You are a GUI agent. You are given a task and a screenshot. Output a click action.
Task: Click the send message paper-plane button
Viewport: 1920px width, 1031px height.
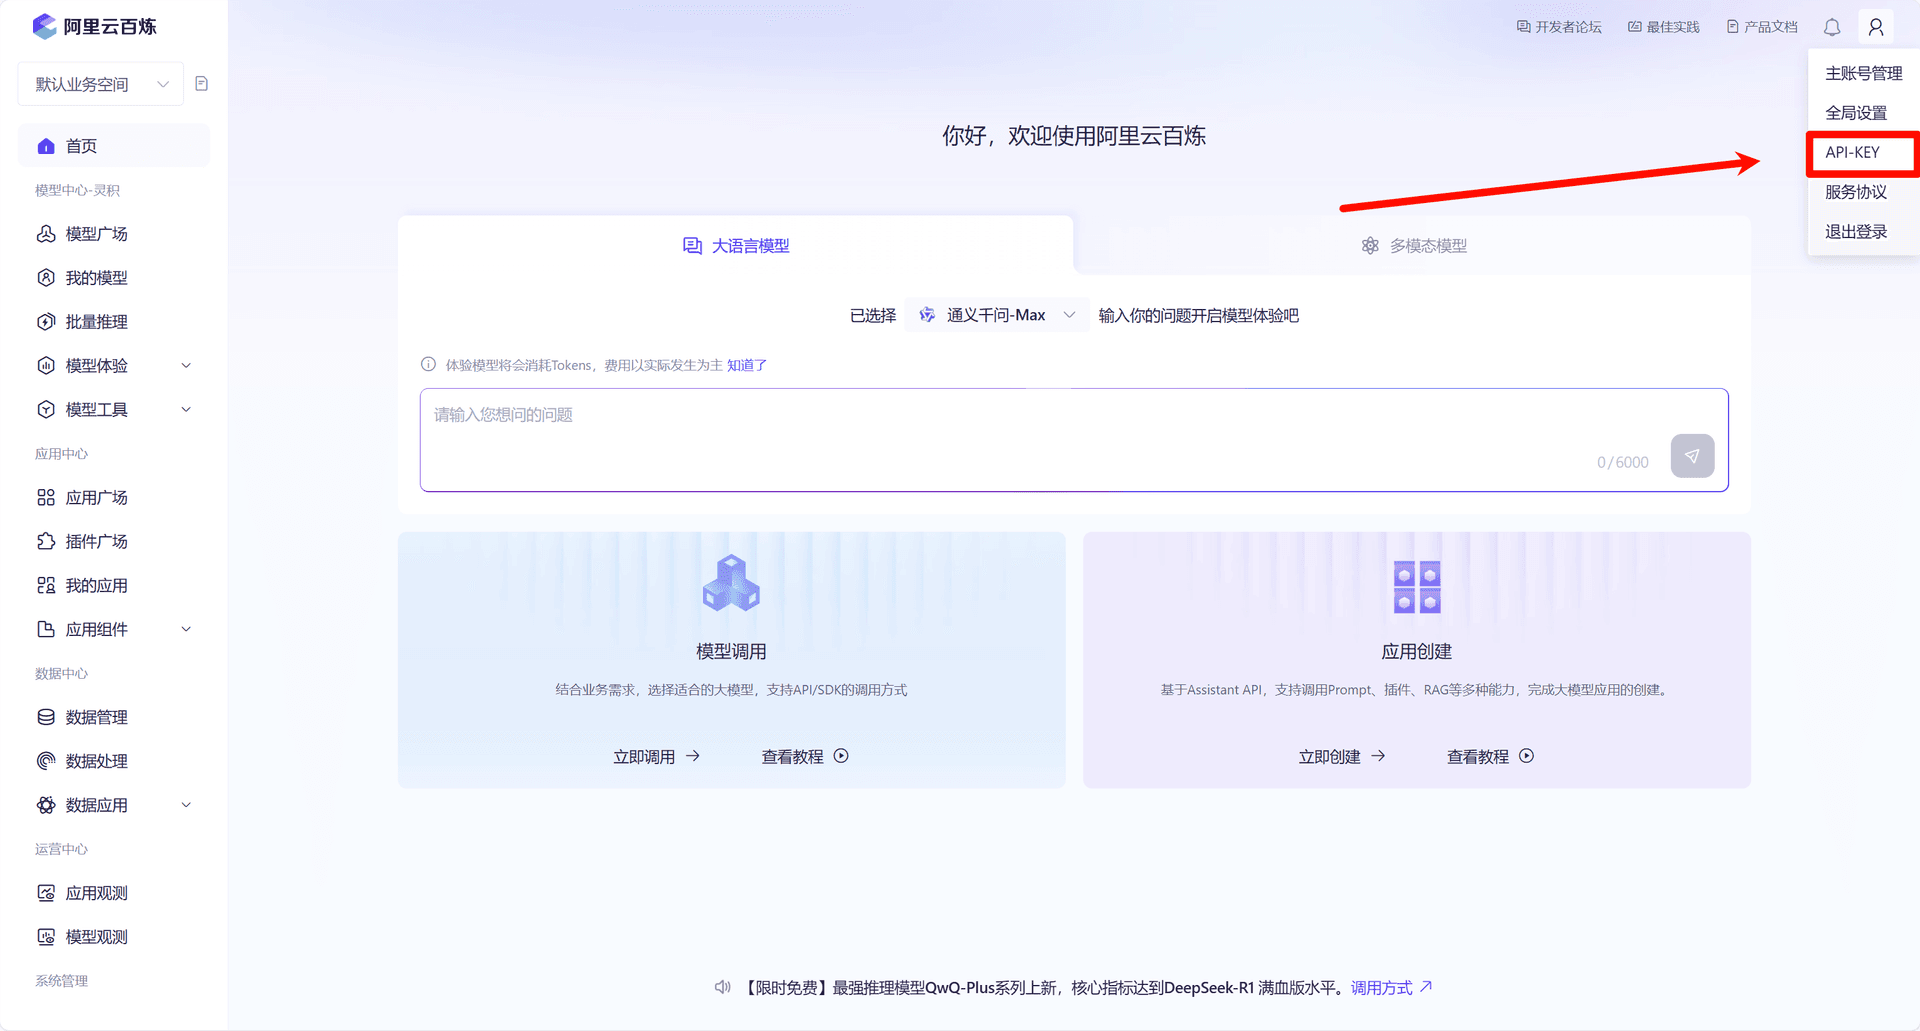click(x=1692, y=456)
